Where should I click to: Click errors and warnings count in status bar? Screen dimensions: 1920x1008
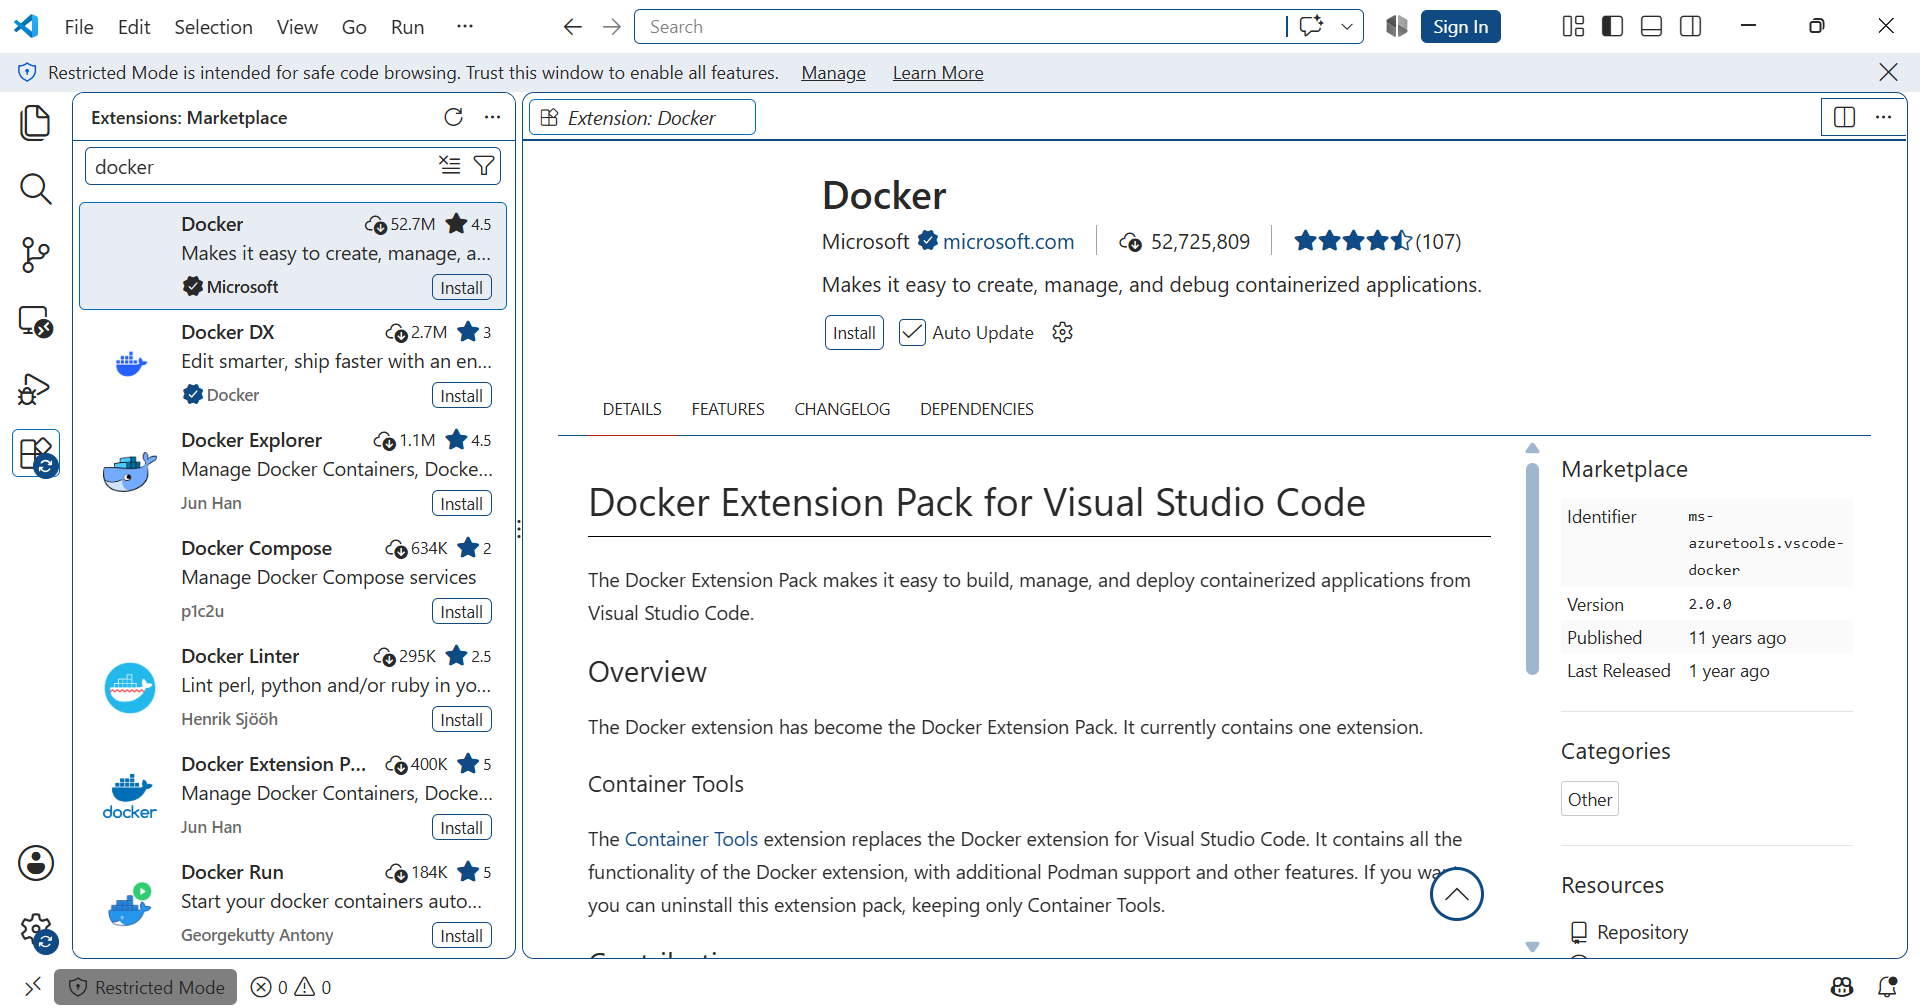tap(291, 987)
